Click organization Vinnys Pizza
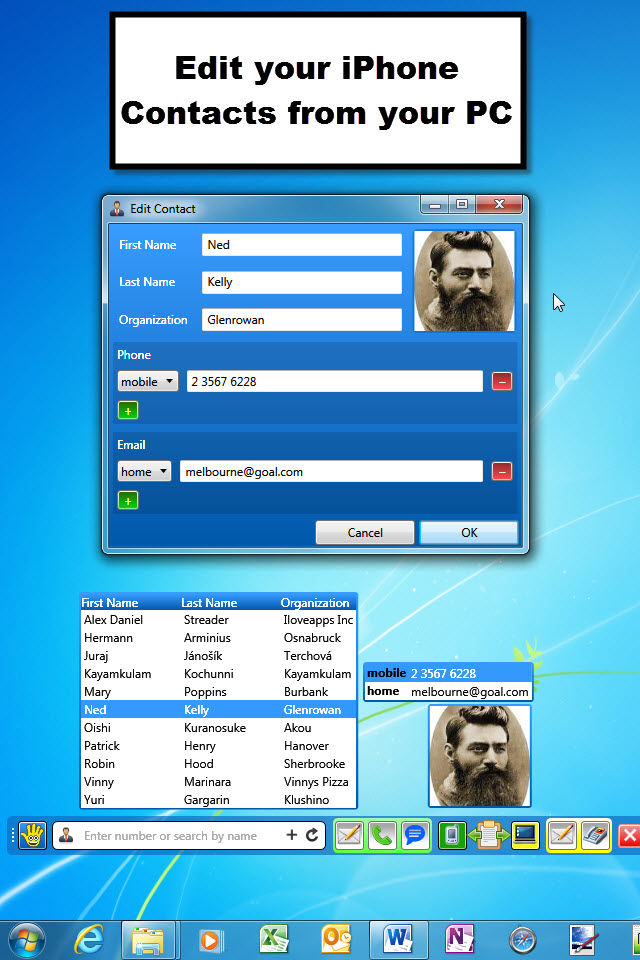The height and width of the screenshot is (960, 640). [316, 782]
